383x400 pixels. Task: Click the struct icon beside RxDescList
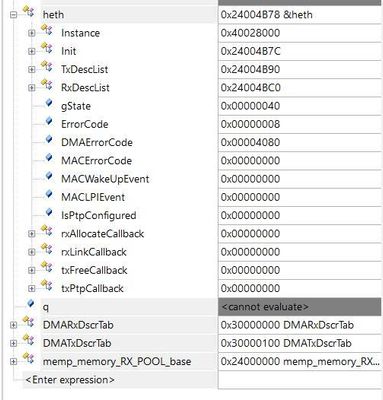pyautogui.click(x=47, y=85)
